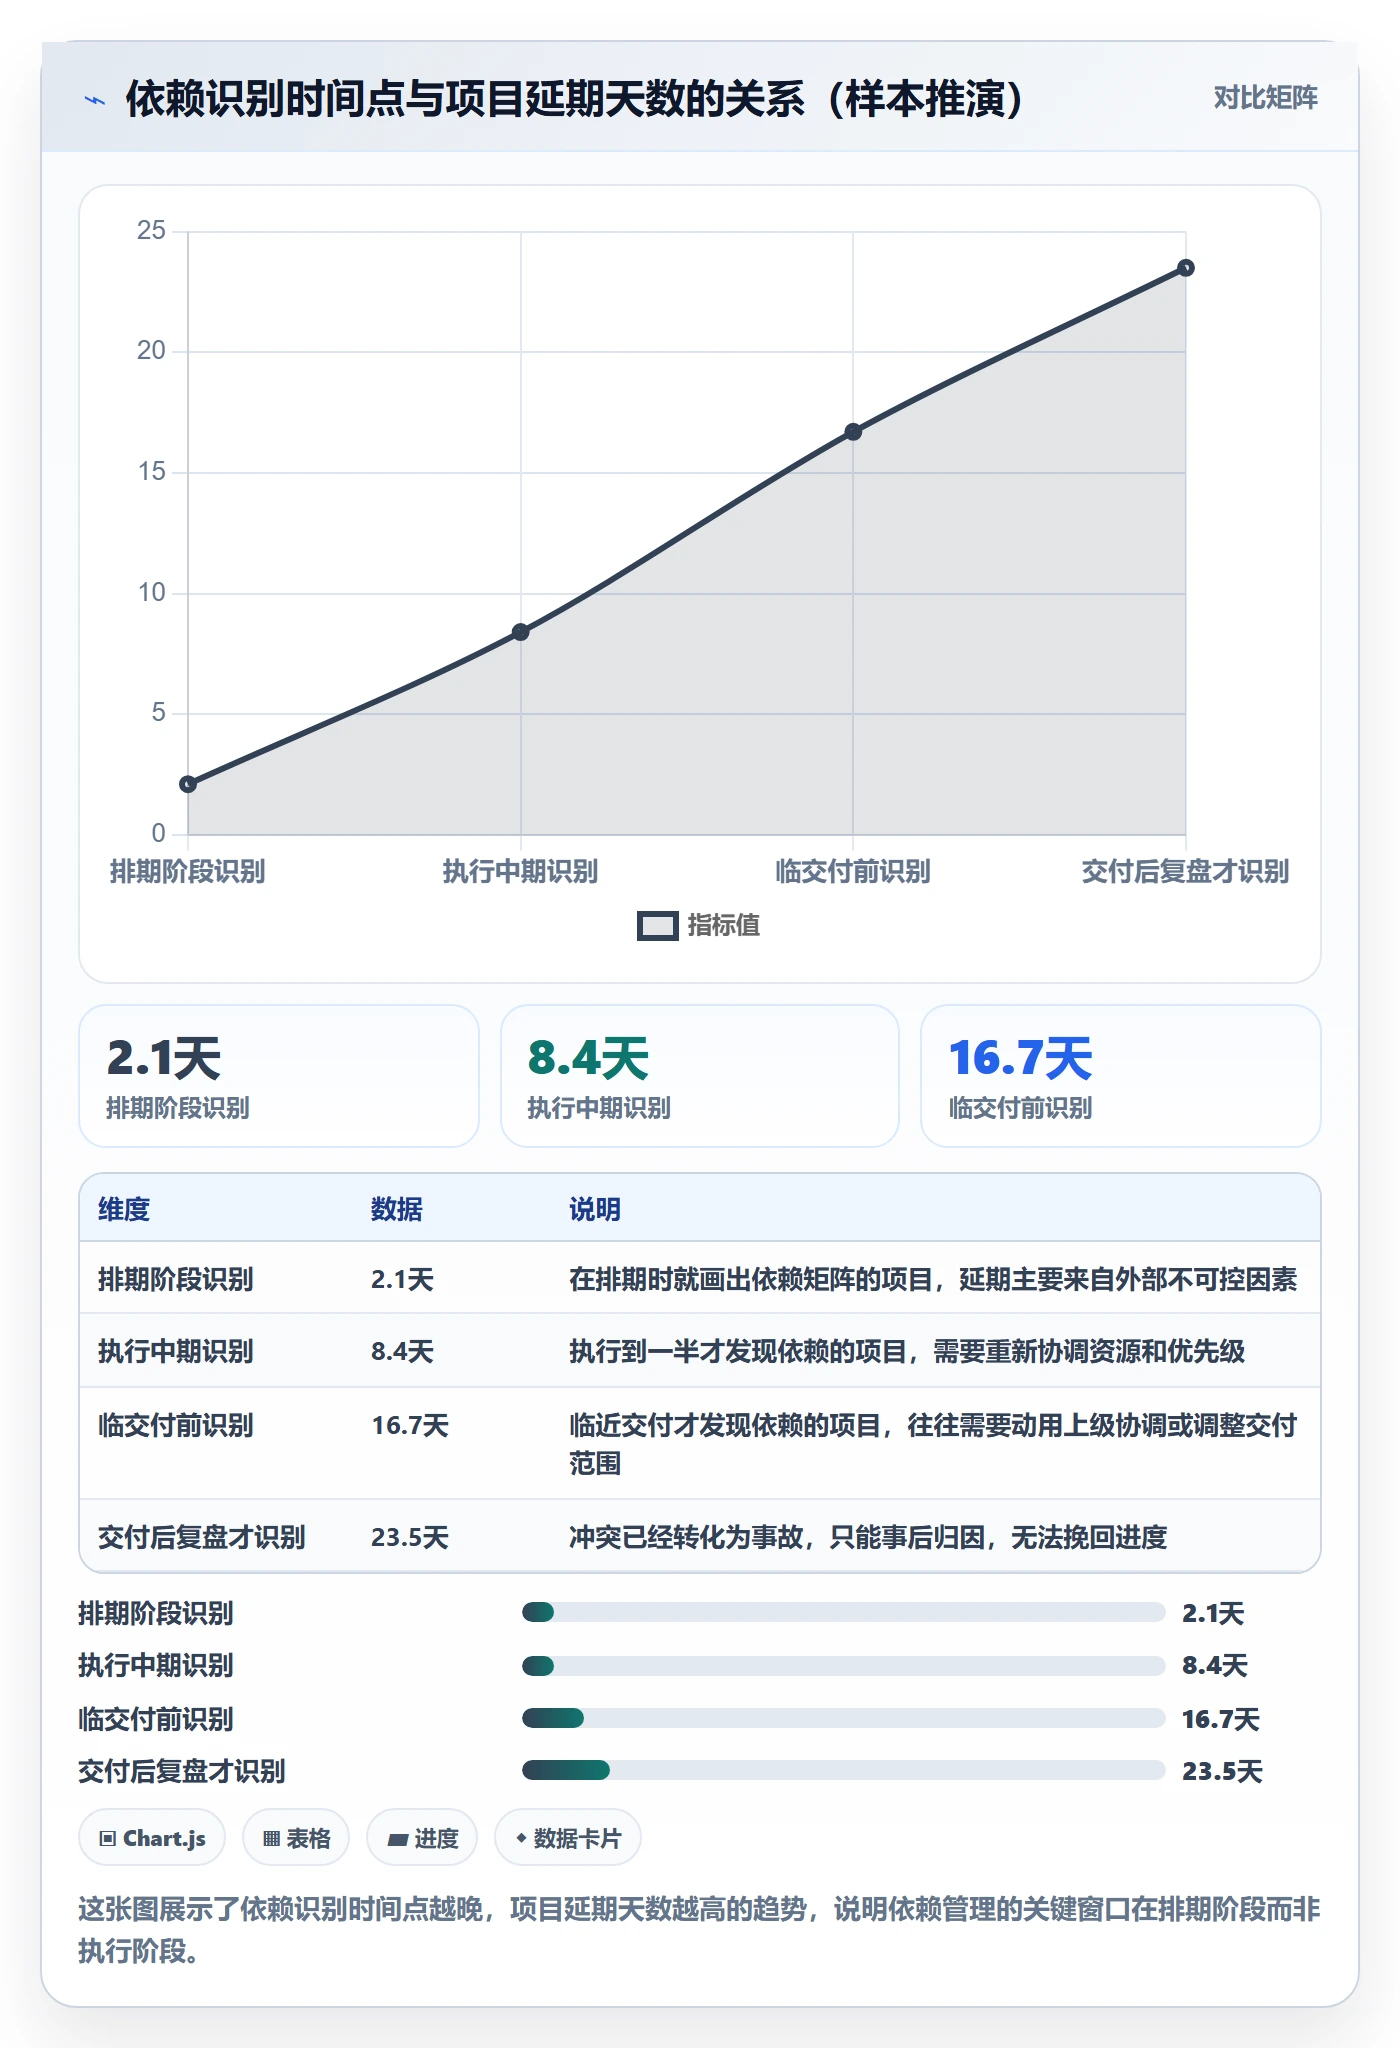Viewport: 1400px width, 2048px height.
Task: Click 排期阶段识别 in the table's first row
Action: point(176,1279)
